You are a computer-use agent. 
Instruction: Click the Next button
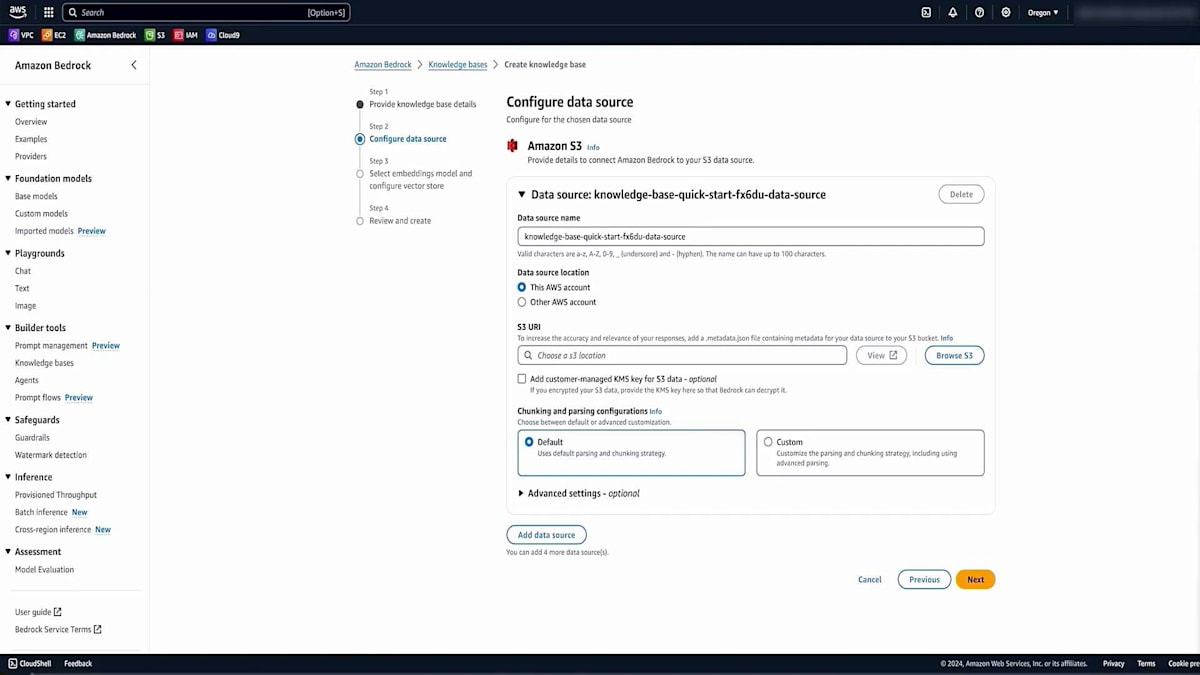975,580
